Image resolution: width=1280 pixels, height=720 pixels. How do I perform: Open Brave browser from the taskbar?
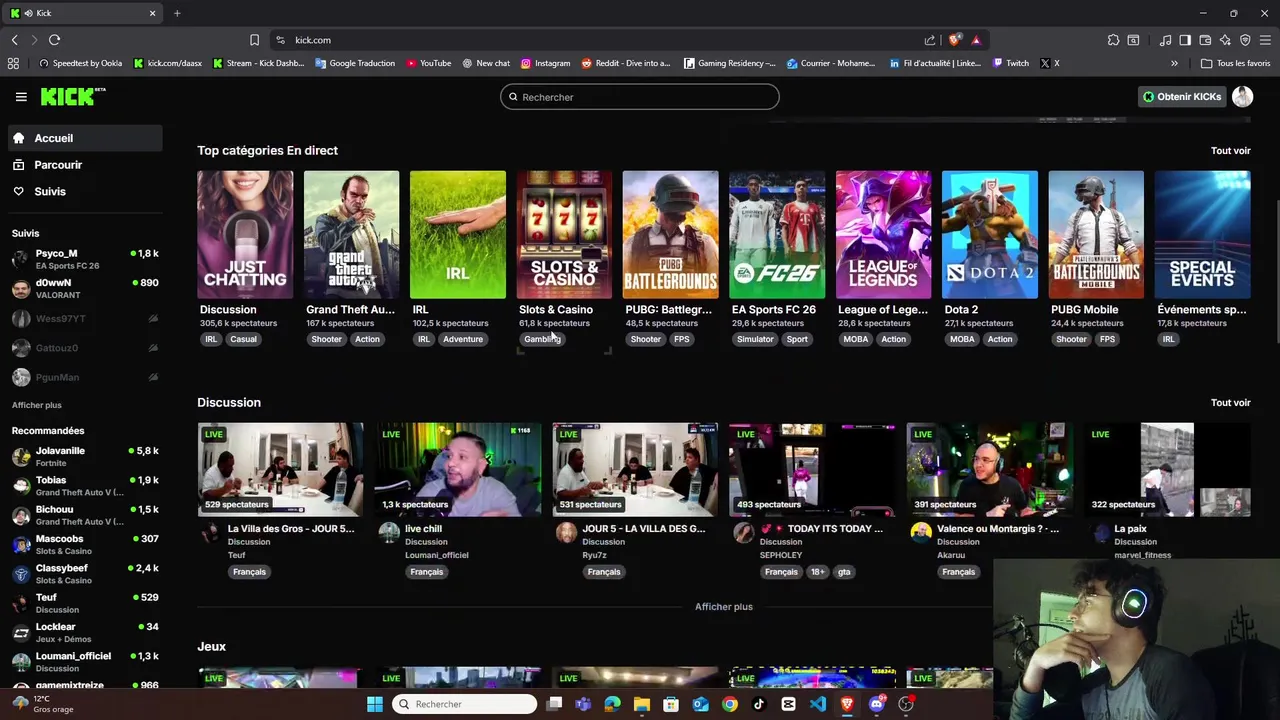pyautogui.click(x=847, y=704)
